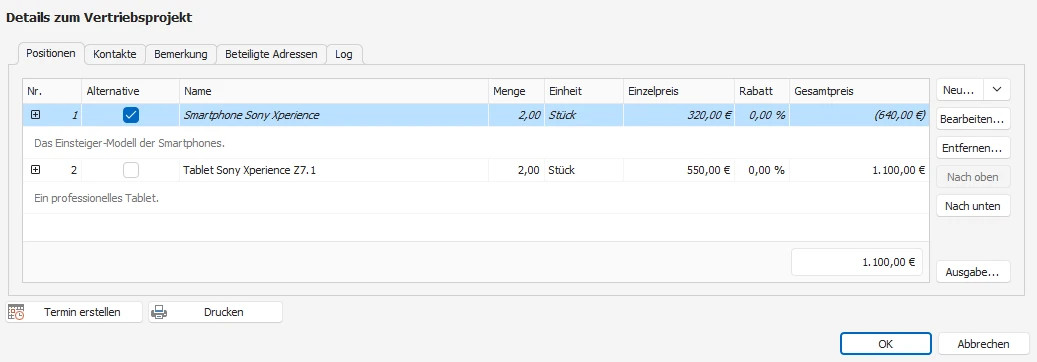
Task: Click the Menge 2,00 cell of Smartphone row
Action: (x=516, y=115)
